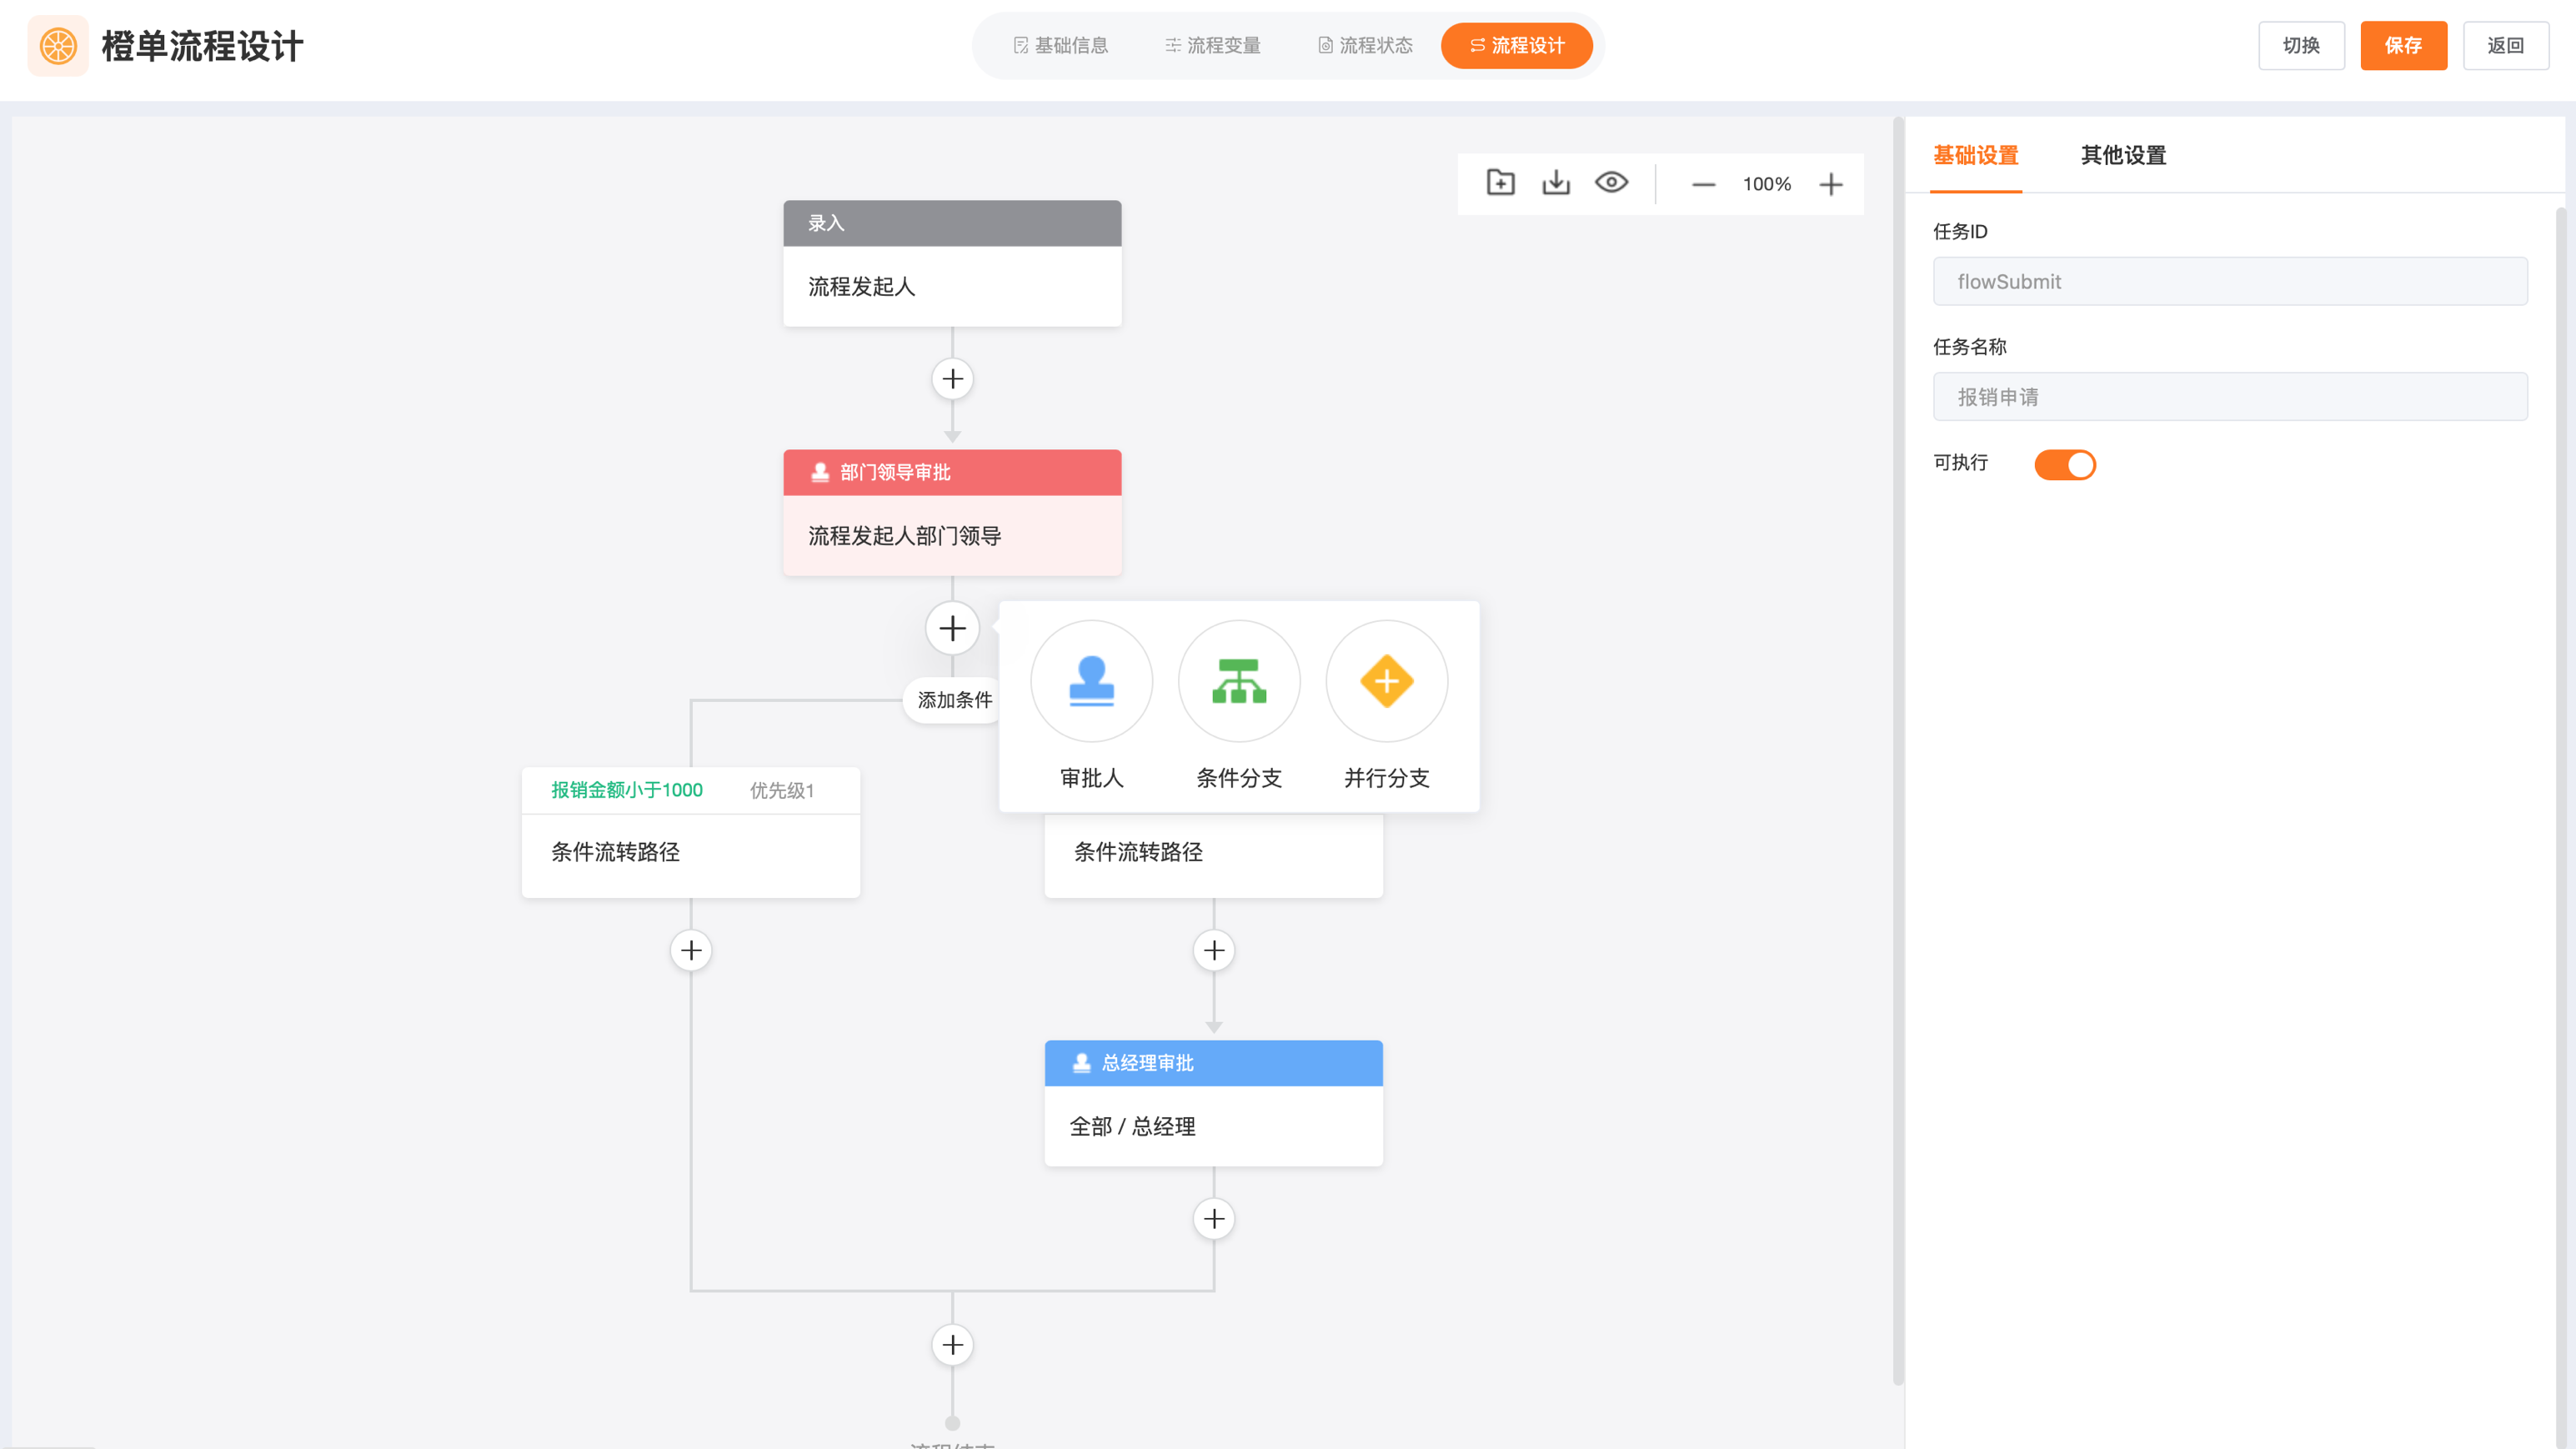Click the right panel vertical scrollbar

(2560, 828)
